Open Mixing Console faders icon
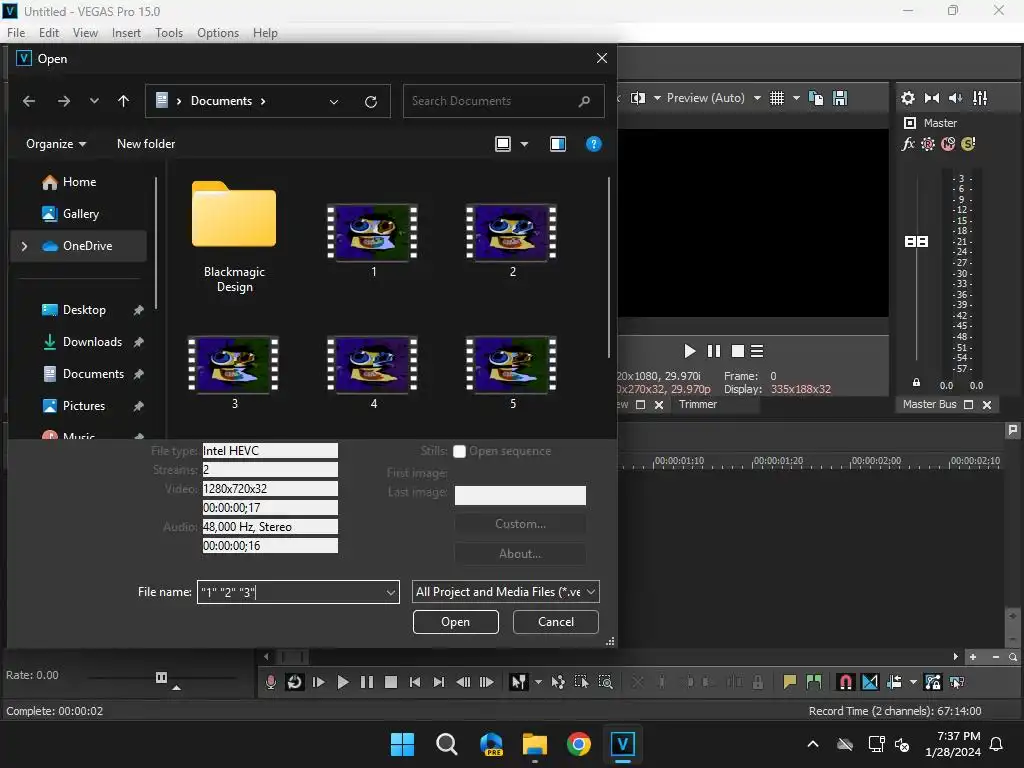This screenshot has height=768, width=1024. click(x=980, y=98)
